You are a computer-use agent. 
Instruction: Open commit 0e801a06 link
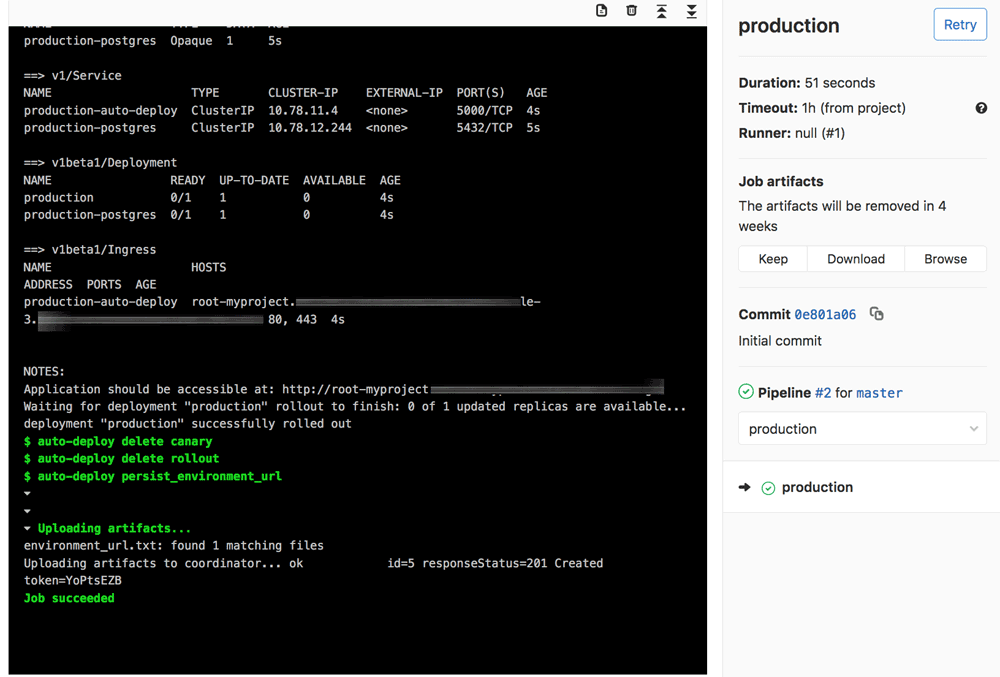click(825, 314)
